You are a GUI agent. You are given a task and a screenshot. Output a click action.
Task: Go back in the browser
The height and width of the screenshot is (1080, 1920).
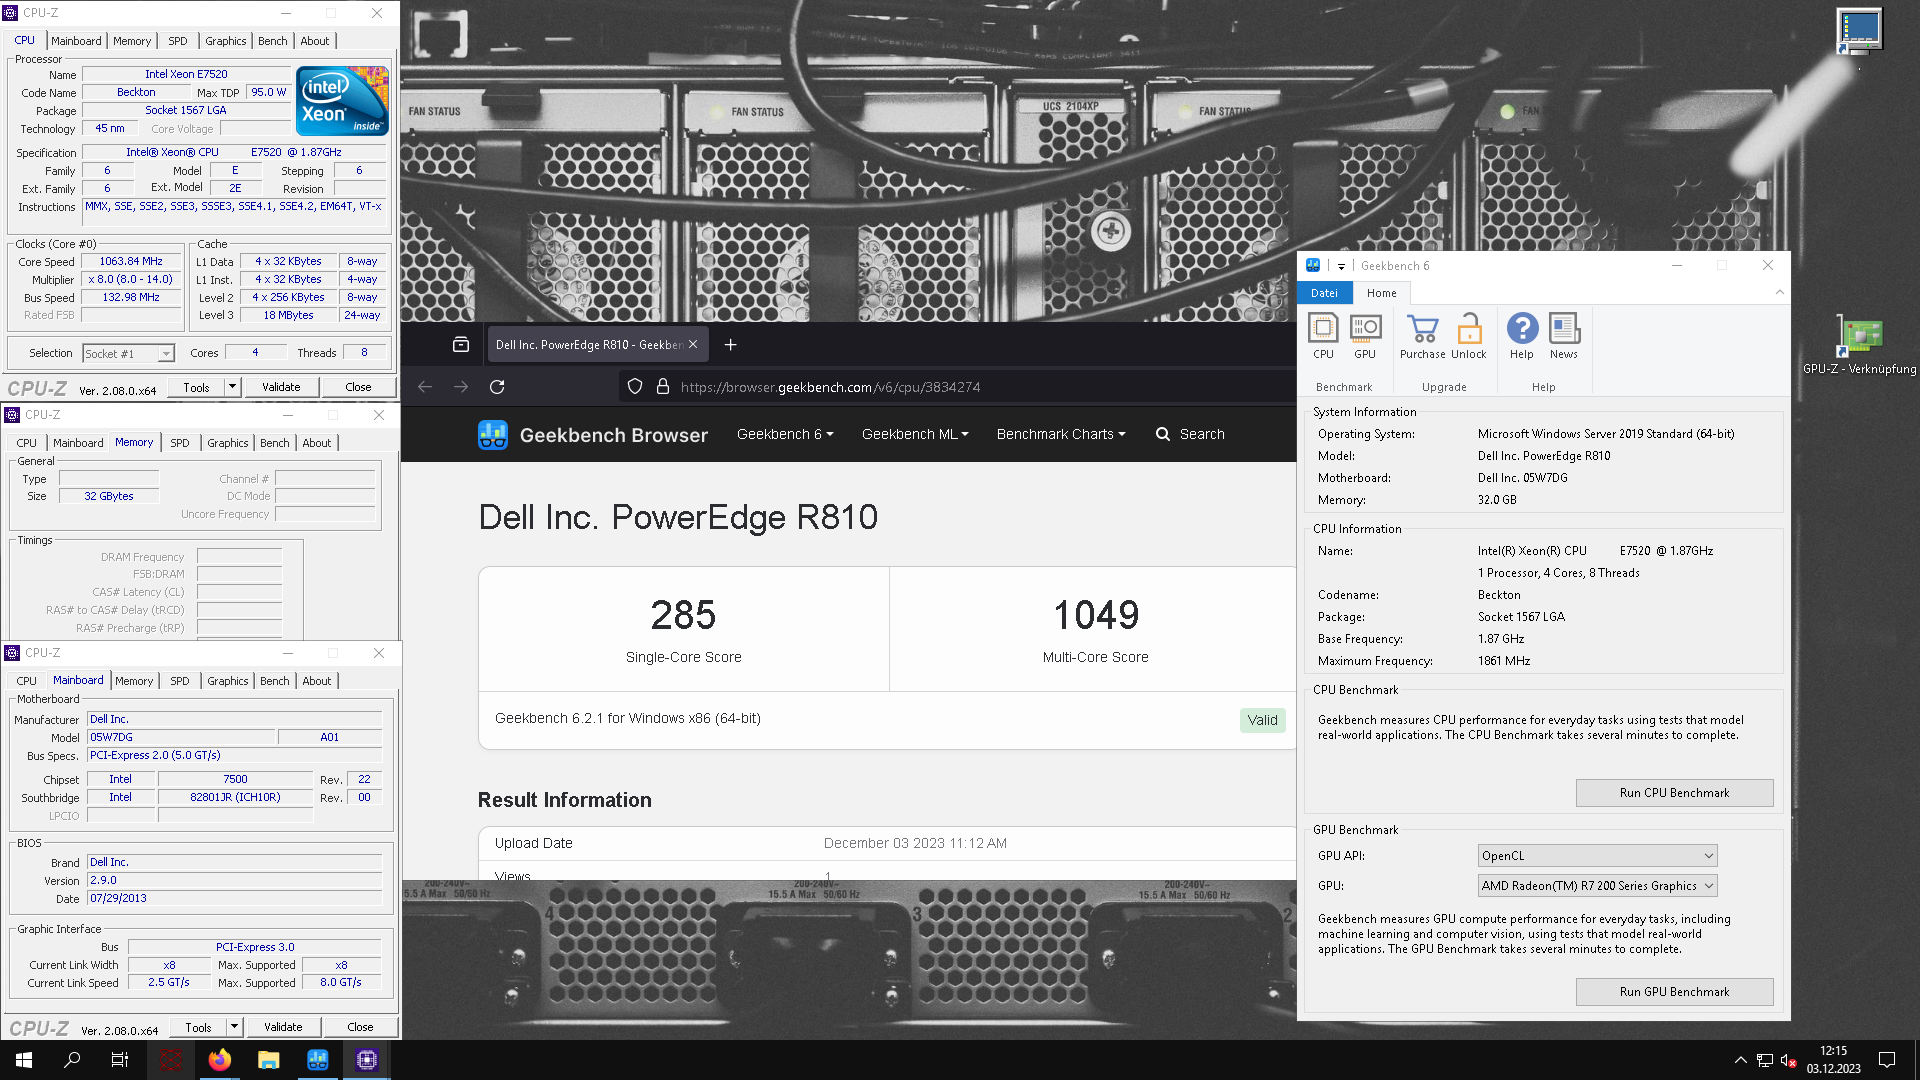pyautogui.click(x=425, y=387)
